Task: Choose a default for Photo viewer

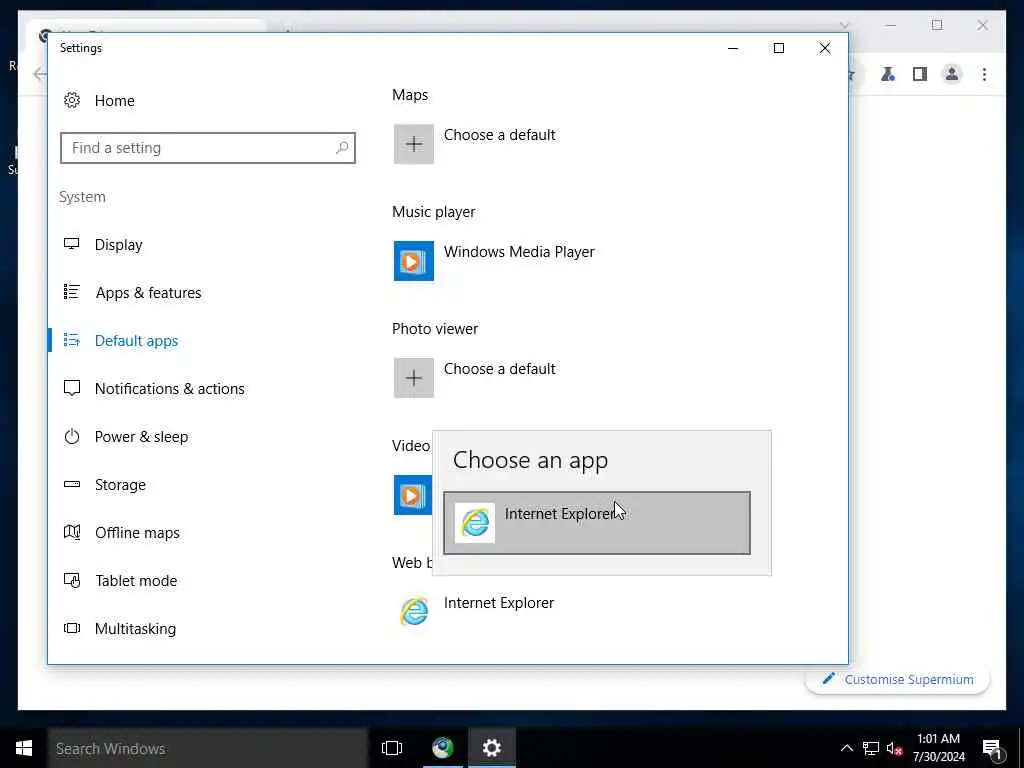Action: pos(500,368)
